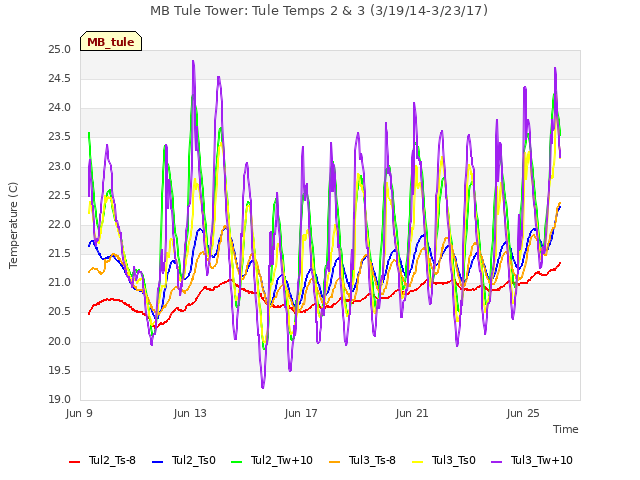This screenshot has height=480, width=640.
Task: Click the Jun 13 x-axis tick label
Action: [190, 413]
